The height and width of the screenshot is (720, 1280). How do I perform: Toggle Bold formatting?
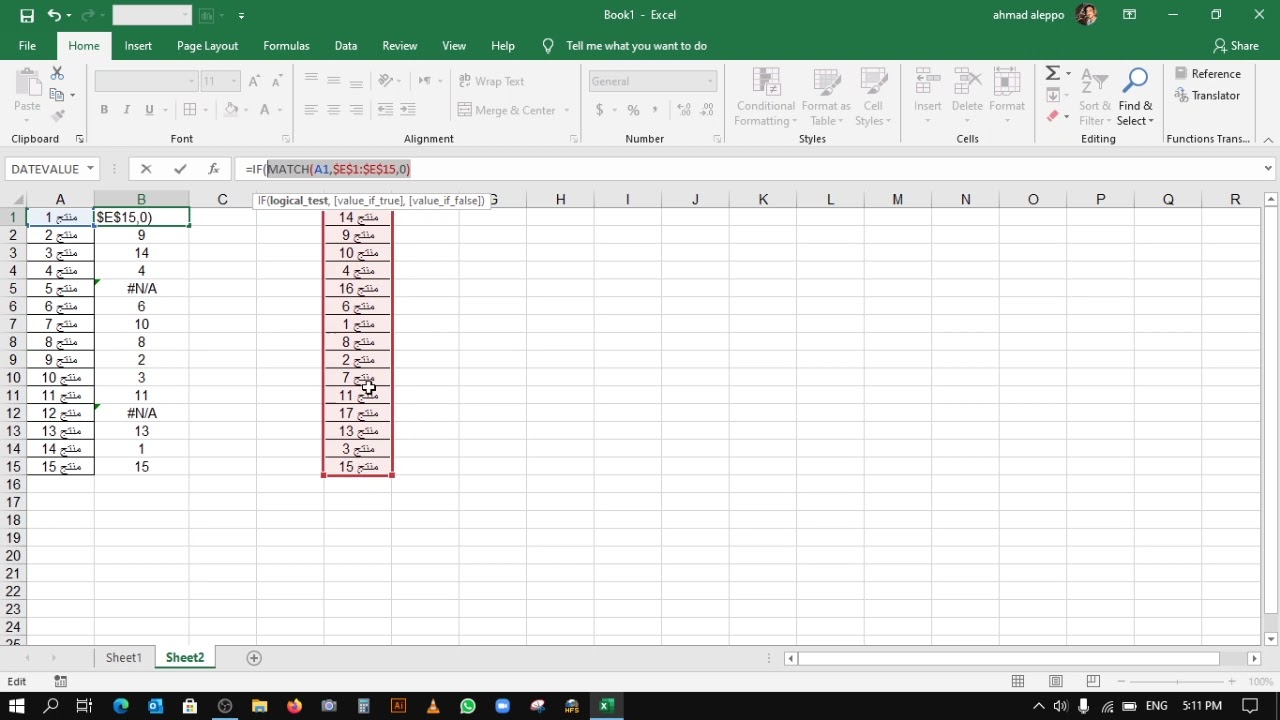104,110
